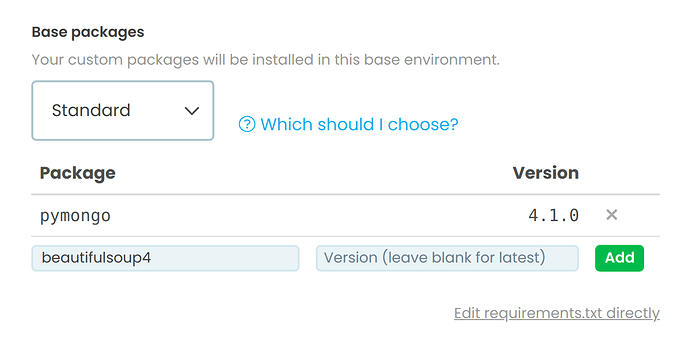Click the question mark help icon
The image size is (690, 361).
[247, 124]
